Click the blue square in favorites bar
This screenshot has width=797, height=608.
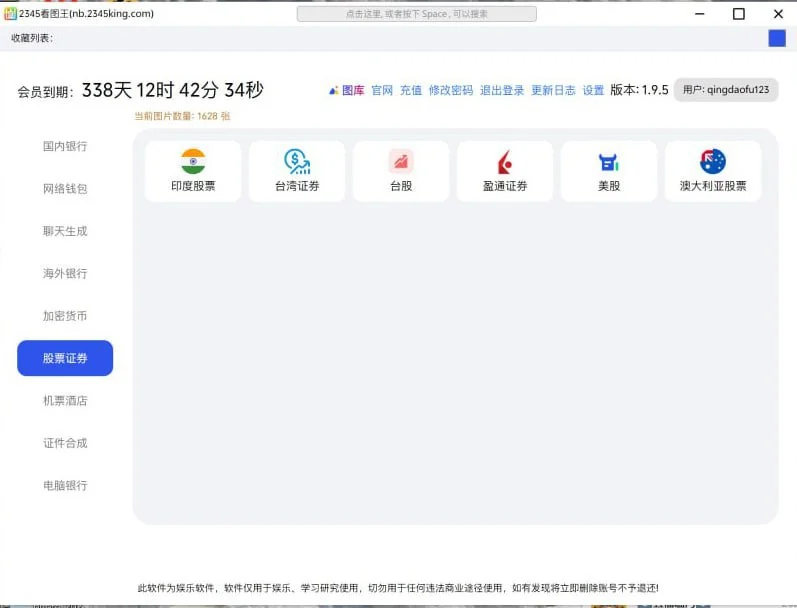(x=777, y=38)
